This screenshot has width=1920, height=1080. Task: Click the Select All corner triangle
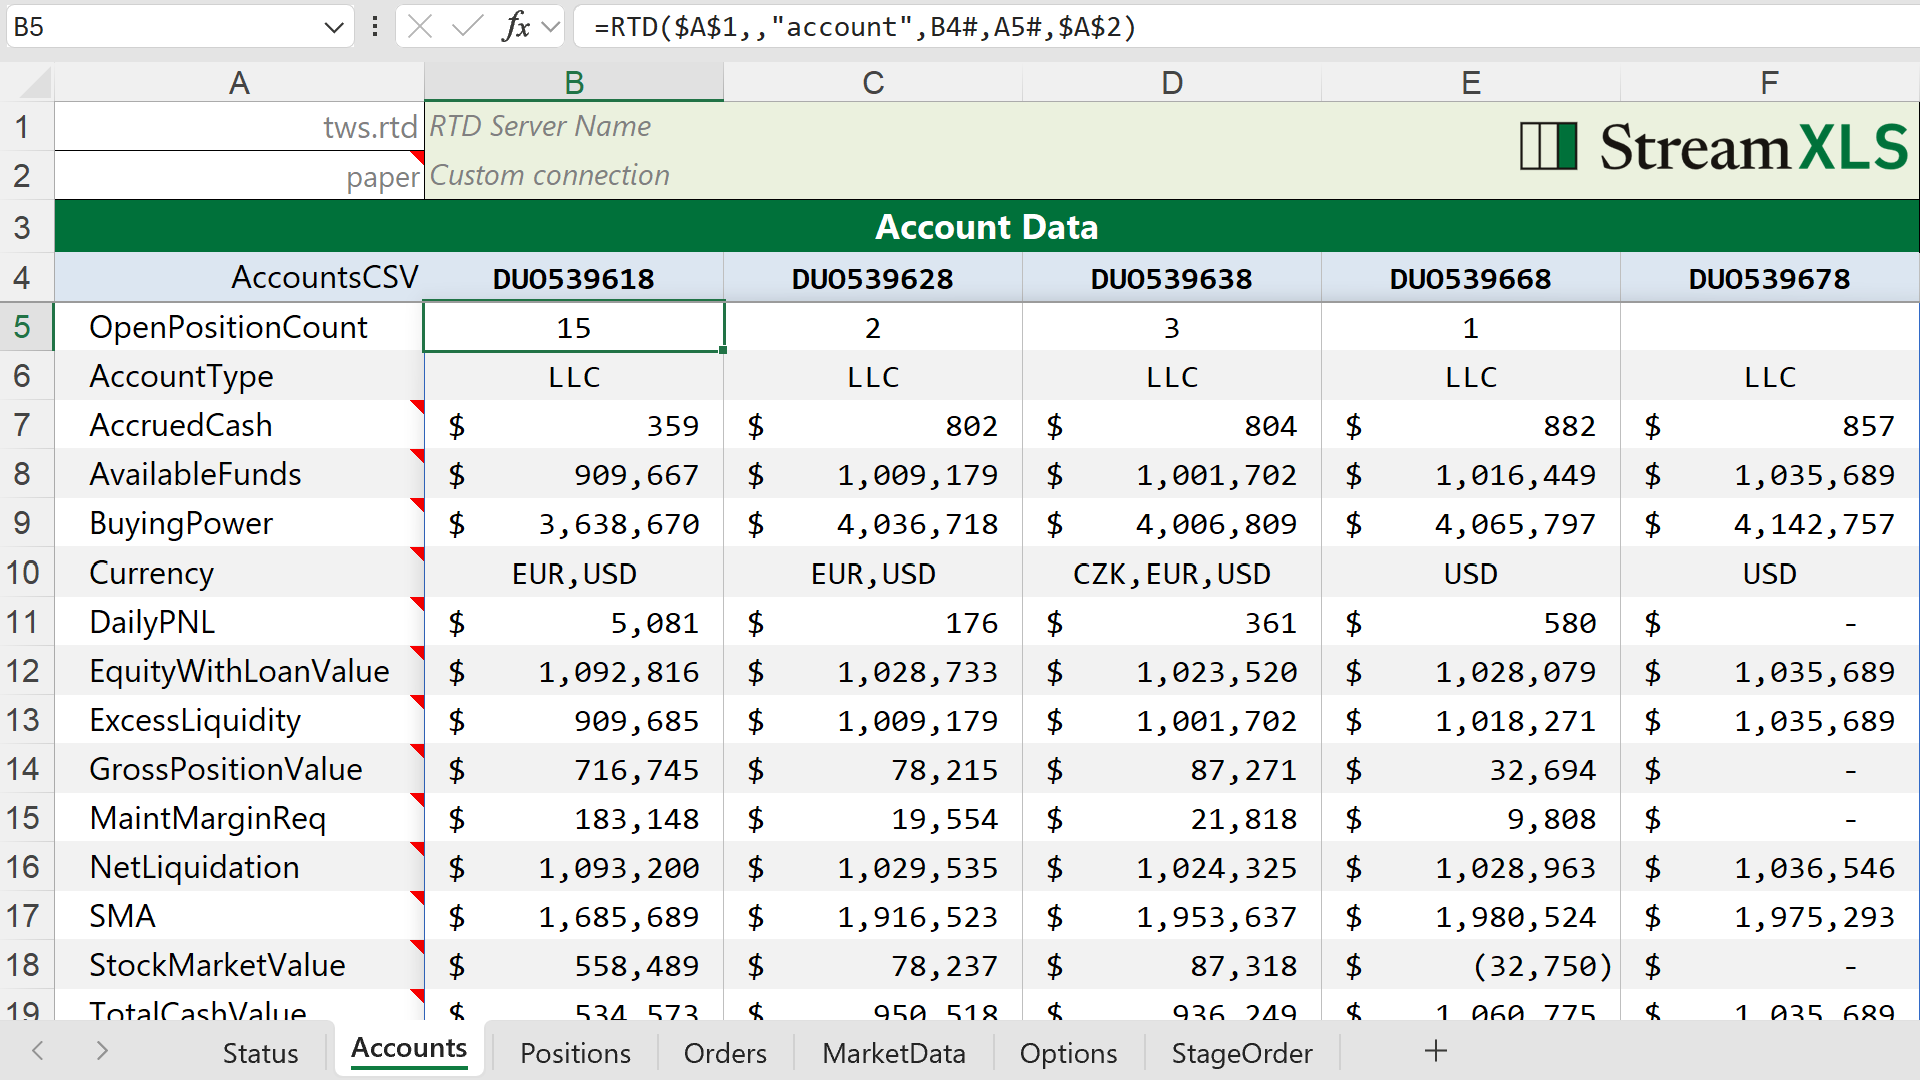[x=28, y=82]
